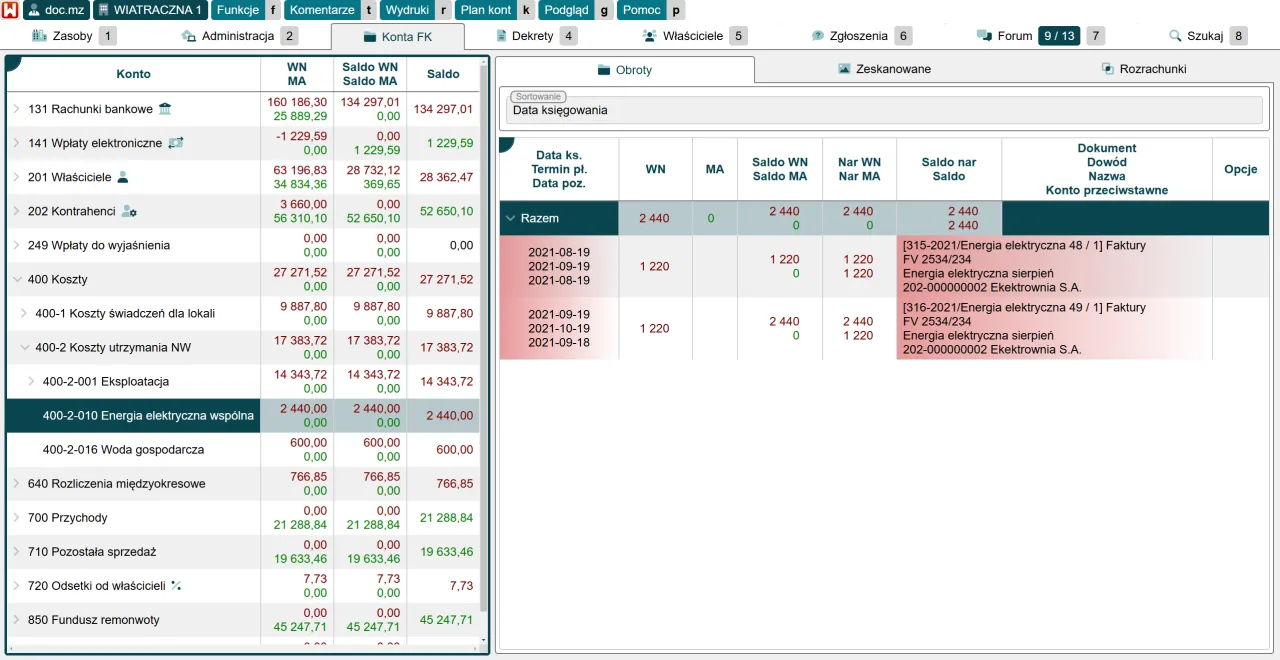Collapse the Razem summary row
Image resolution: width=1280 pixels, height=660 pixels.
click(x=510, y=218)
